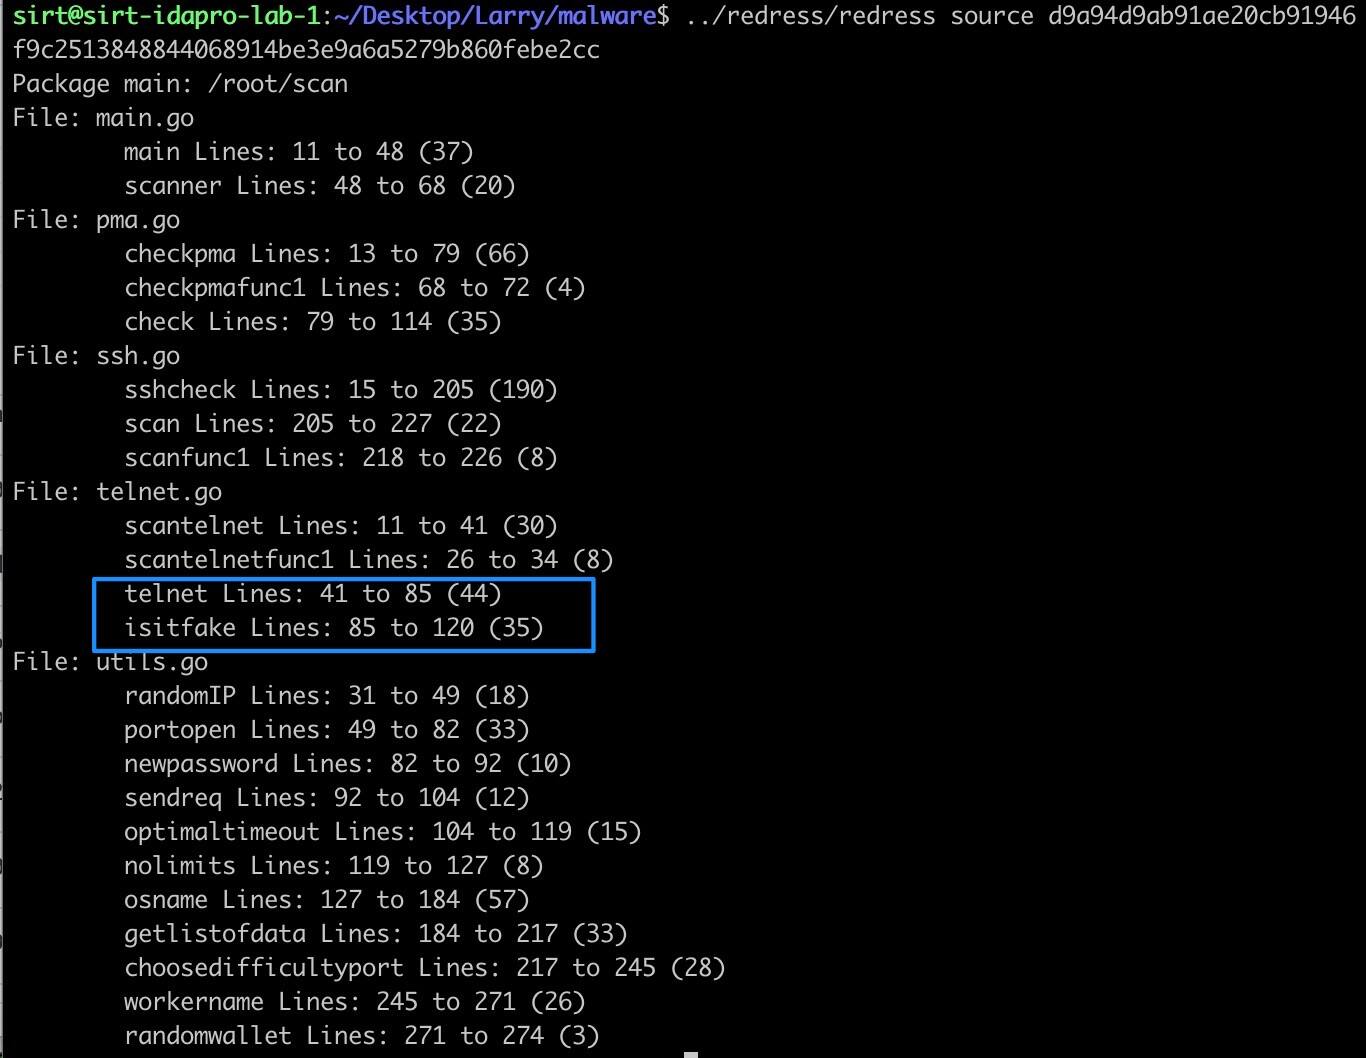Click the hash string f9c2513848844068914be line
The image size is (1366, 1058).
[306, 49]
